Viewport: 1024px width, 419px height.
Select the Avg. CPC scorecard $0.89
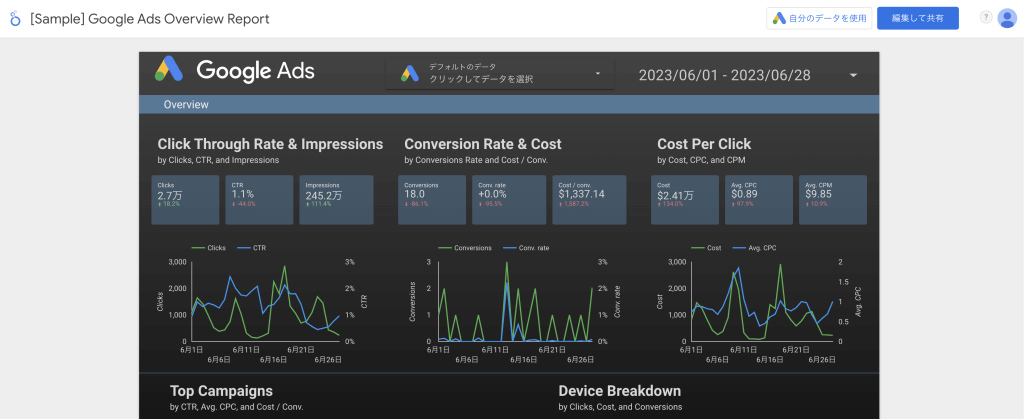click(x=759, y=200)
